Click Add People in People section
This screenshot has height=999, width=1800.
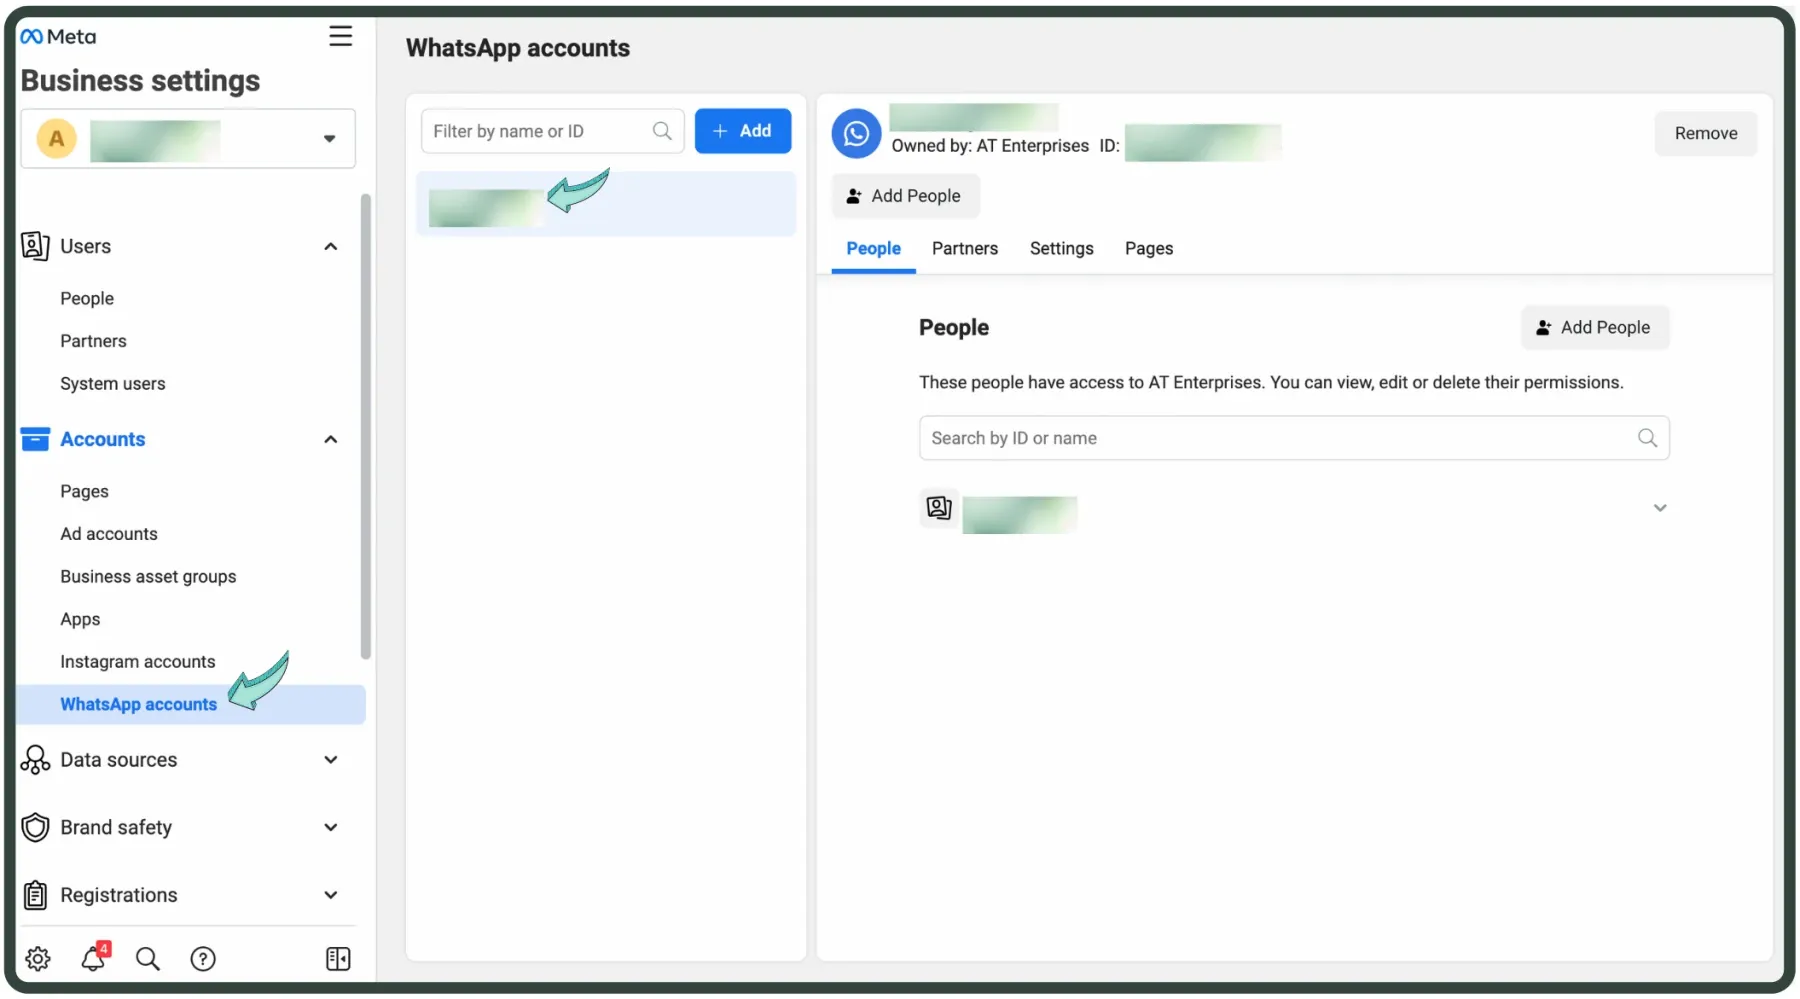point(1595,327)
